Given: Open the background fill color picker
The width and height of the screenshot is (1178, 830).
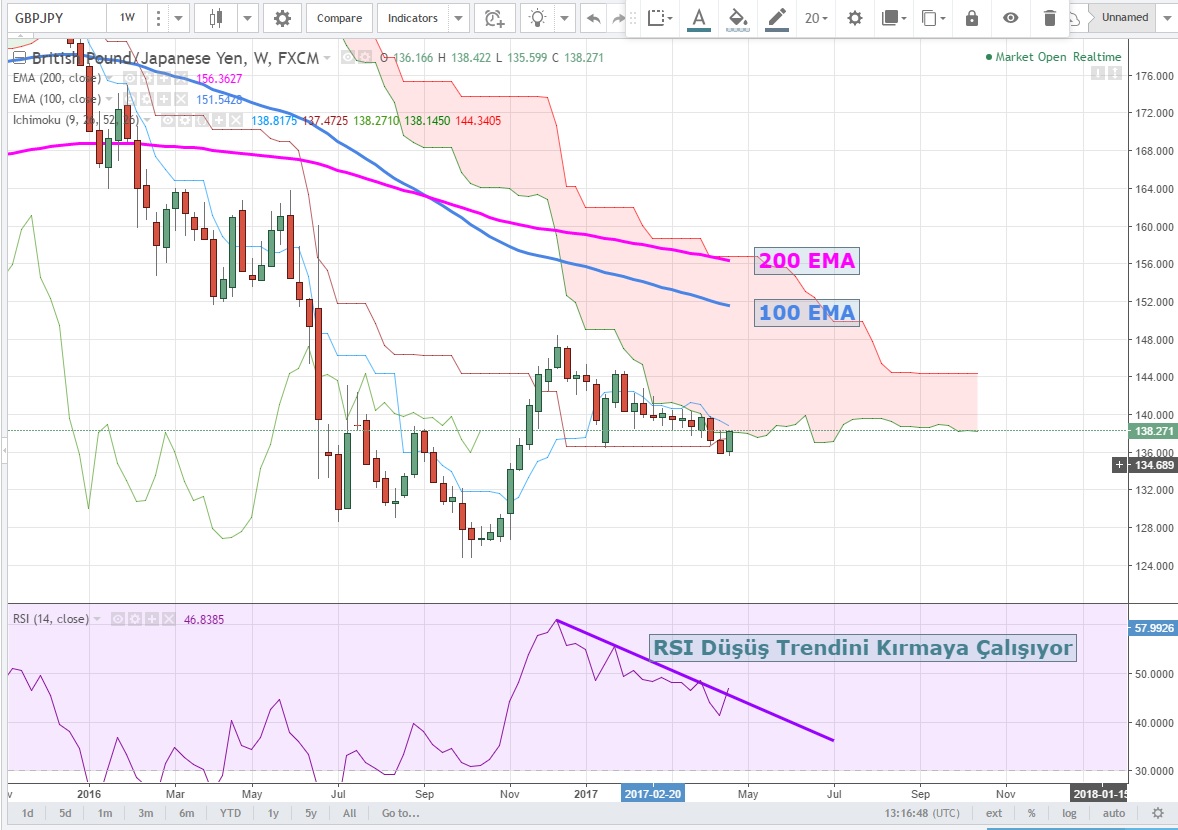Looking at the screenshot, I should [x=737, y=18].
